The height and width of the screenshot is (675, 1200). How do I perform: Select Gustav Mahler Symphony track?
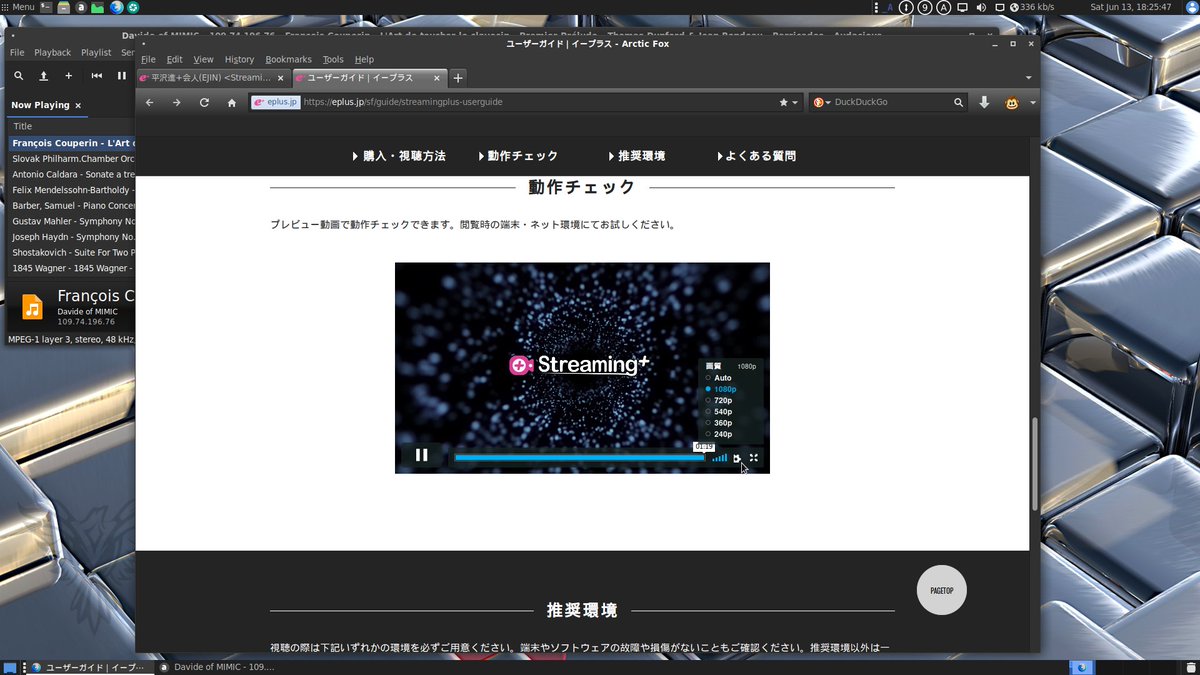71,221
